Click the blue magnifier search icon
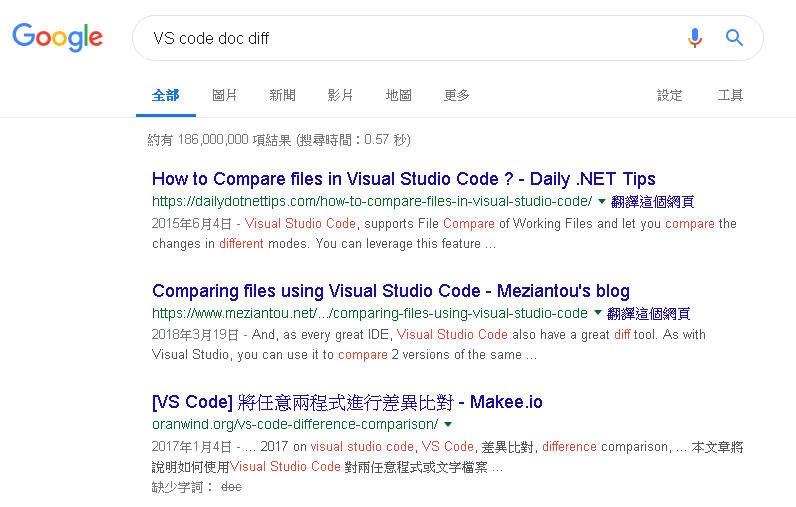796x507 pixels. coord(734,38)
